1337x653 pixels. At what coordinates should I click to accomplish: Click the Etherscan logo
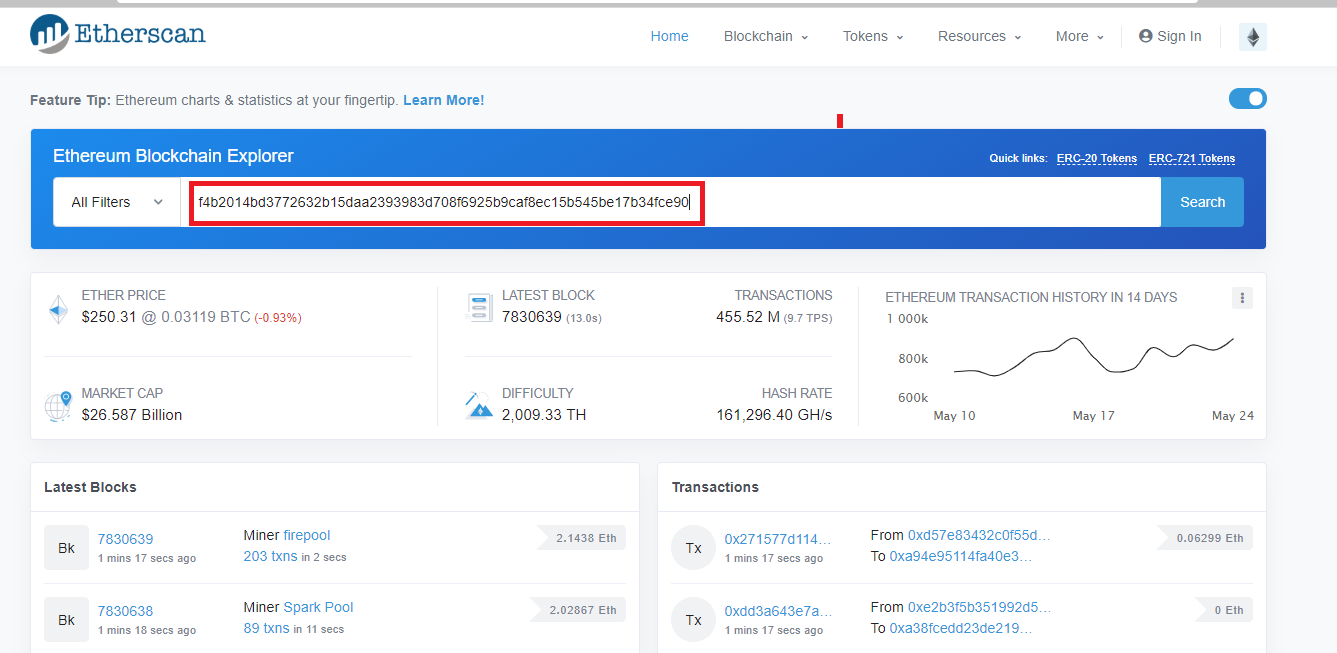click(118, 34)
